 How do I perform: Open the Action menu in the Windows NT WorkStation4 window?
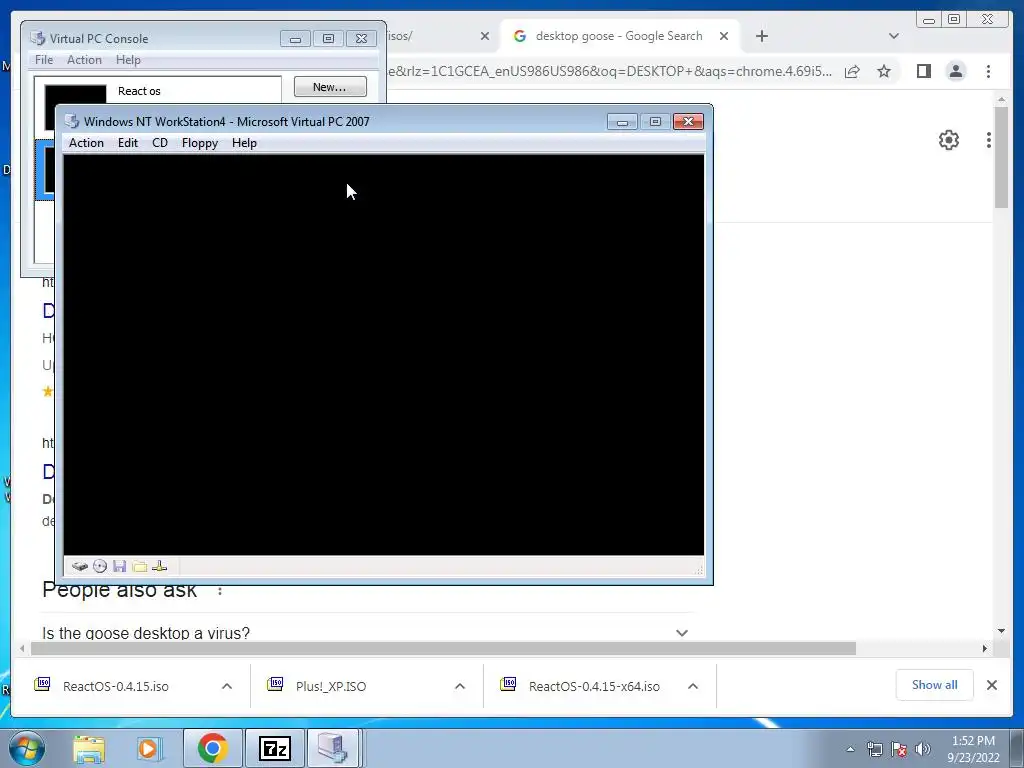click(86, 143)
